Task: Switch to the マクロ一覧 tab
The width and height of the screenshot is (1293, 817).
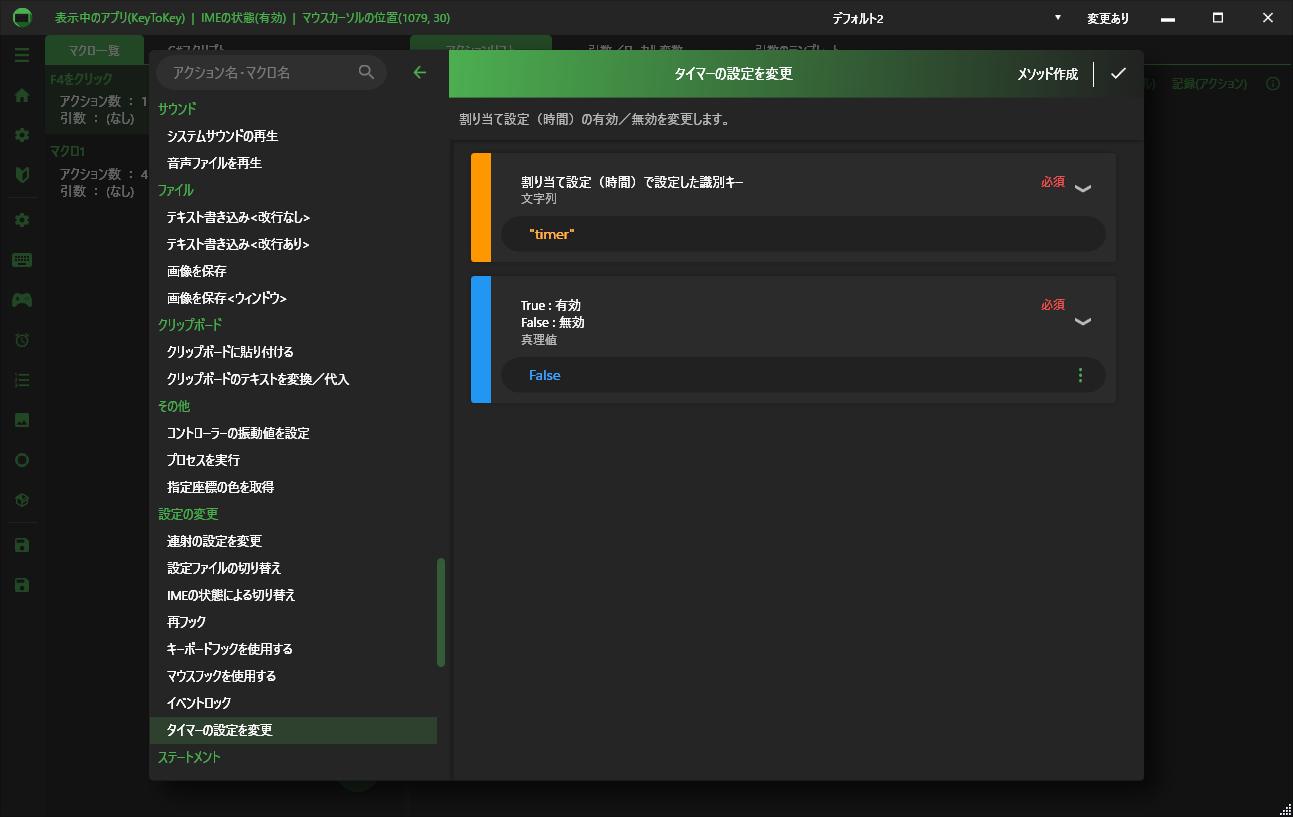Action: tap(94, 48)
